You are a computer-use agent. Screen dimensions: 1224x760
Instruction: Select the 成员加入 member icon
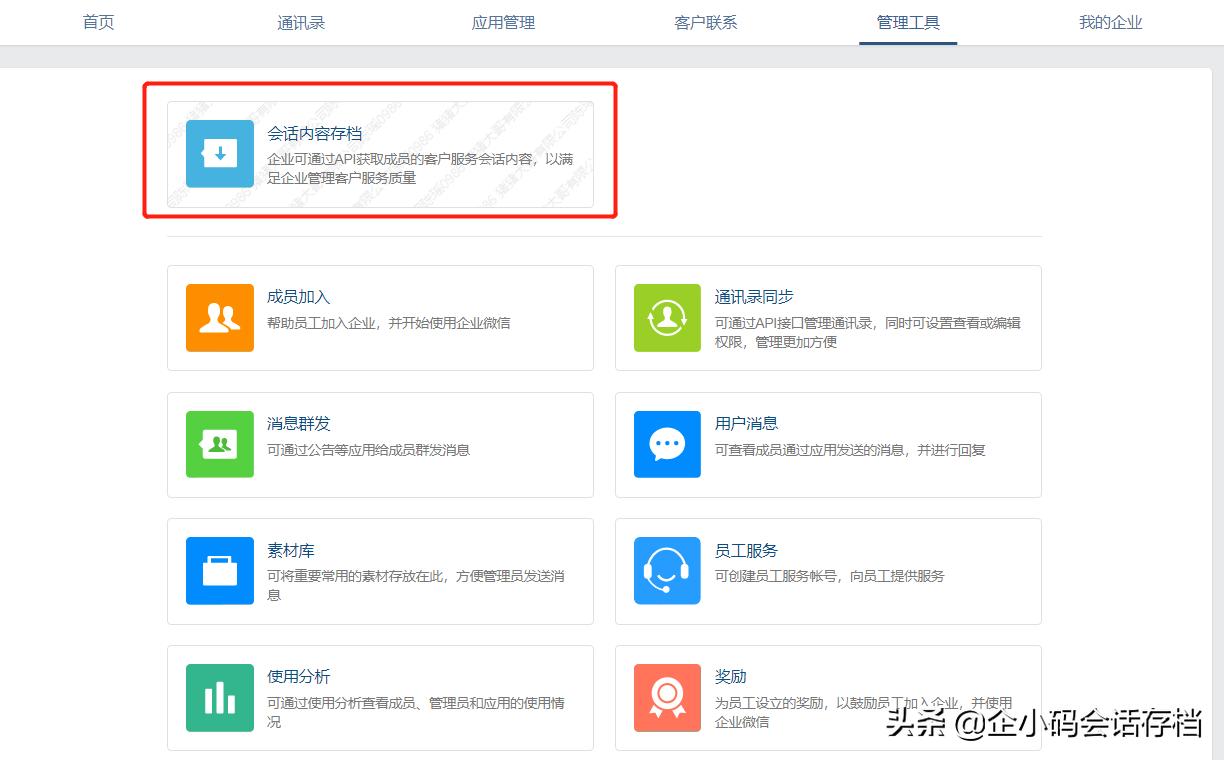(x=219, y=318)
